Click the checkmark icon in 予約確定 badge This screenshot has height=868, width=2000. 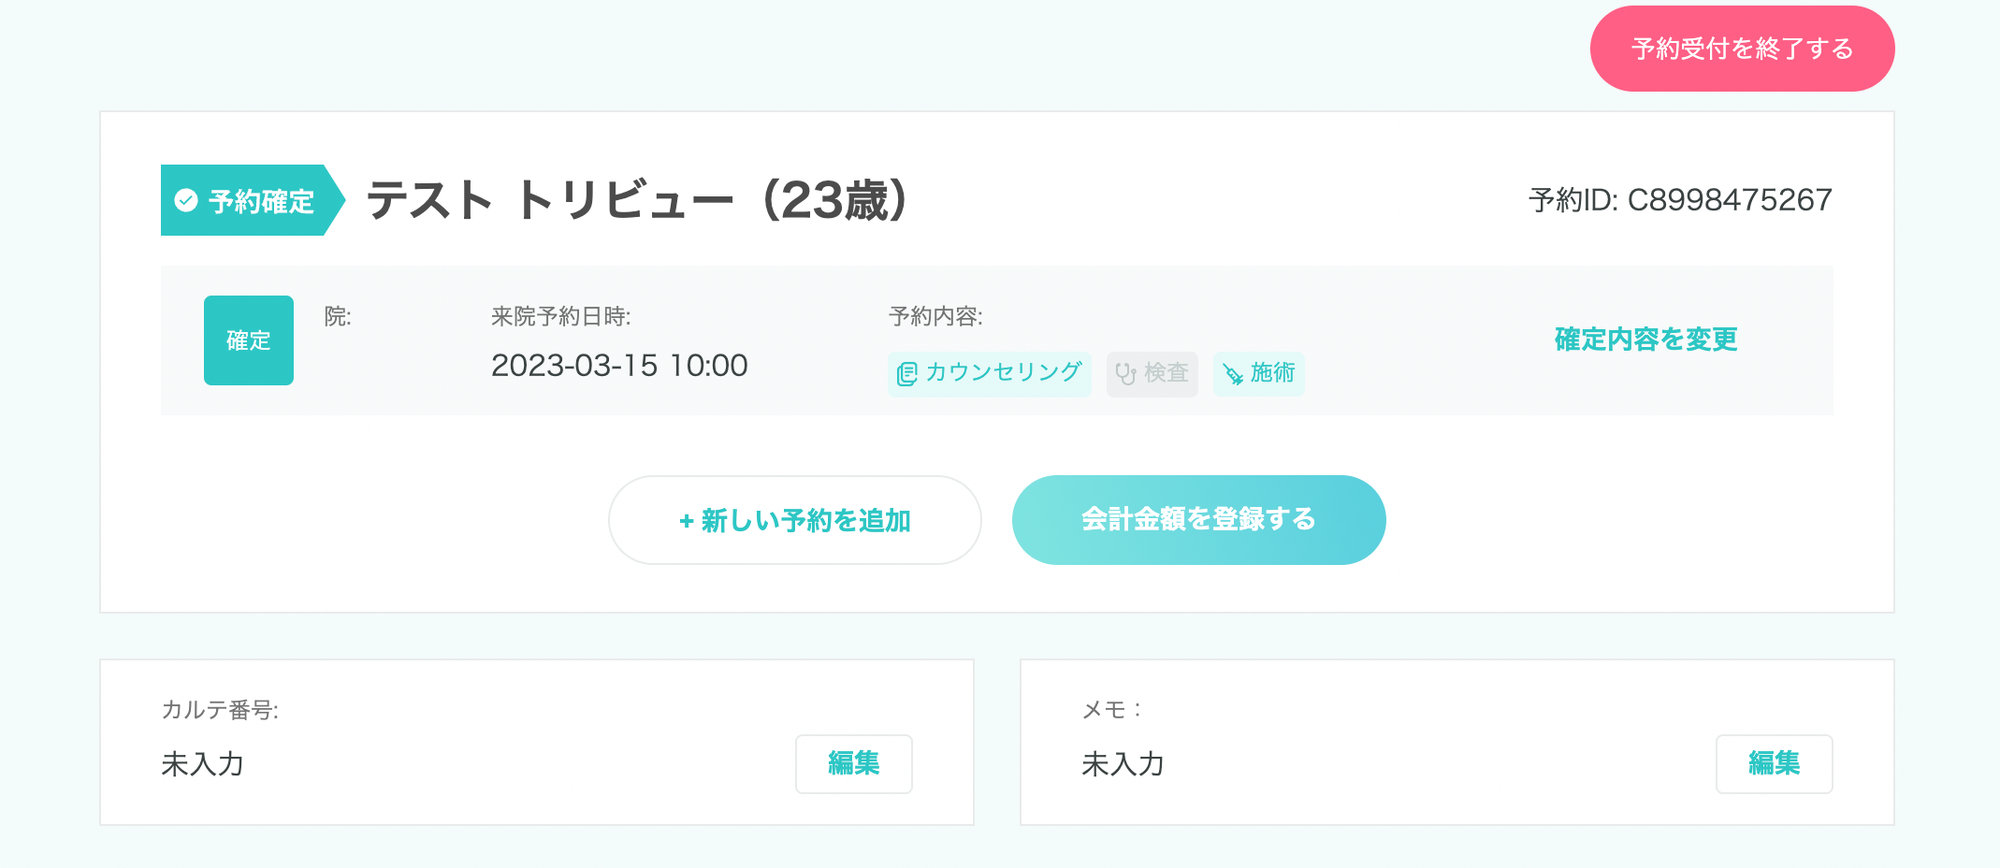pos(186,200)
